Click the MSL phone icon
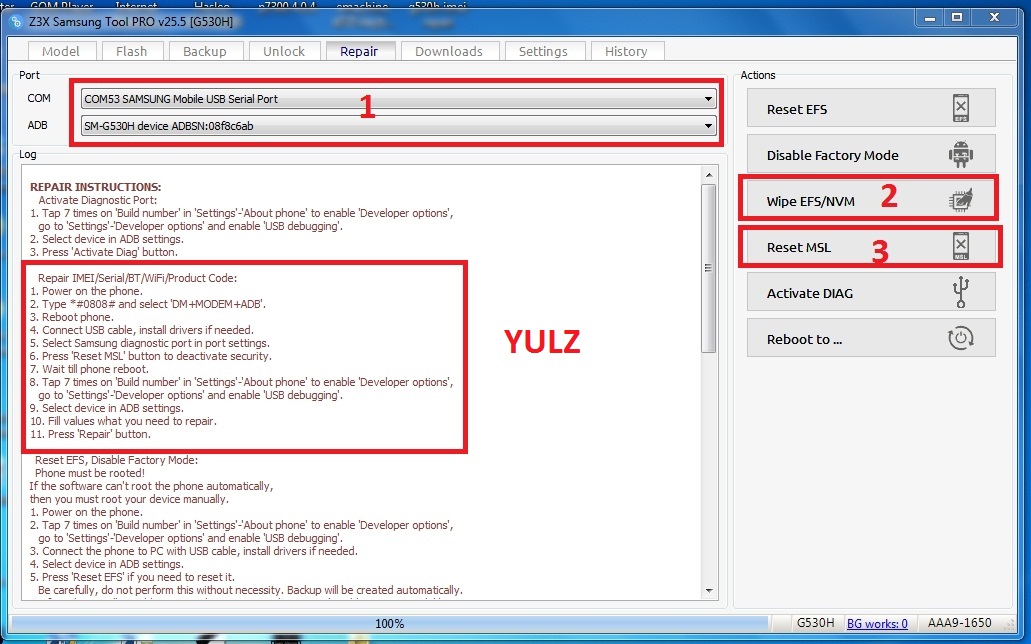Screen dimensions: 1031x644 (961, 246)
